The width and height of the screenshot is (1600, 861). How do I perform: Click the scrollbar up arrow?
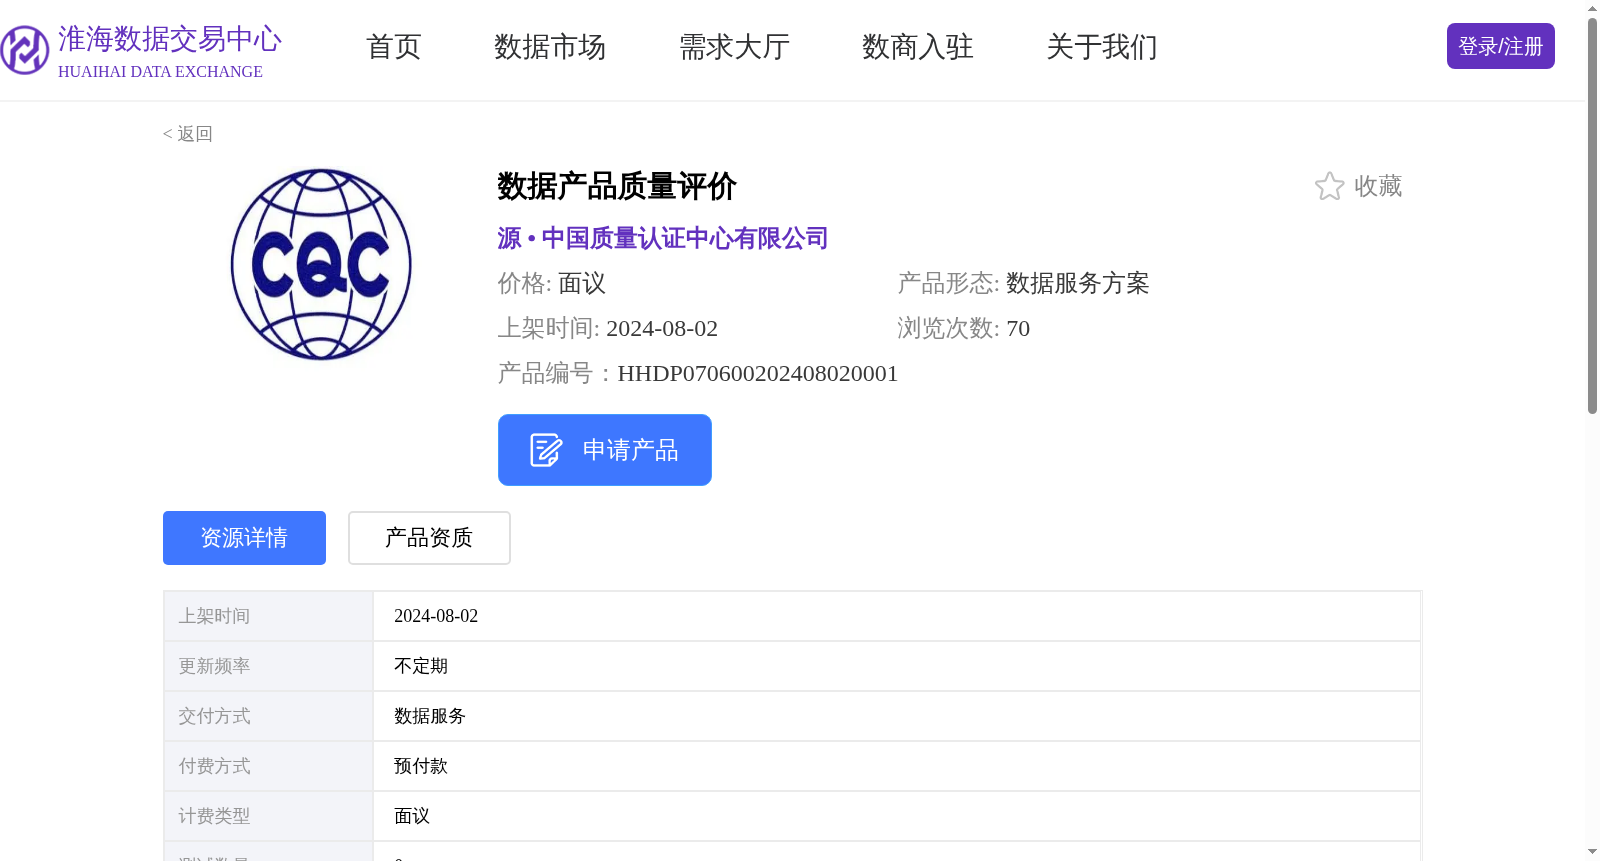coord(1592,8)
